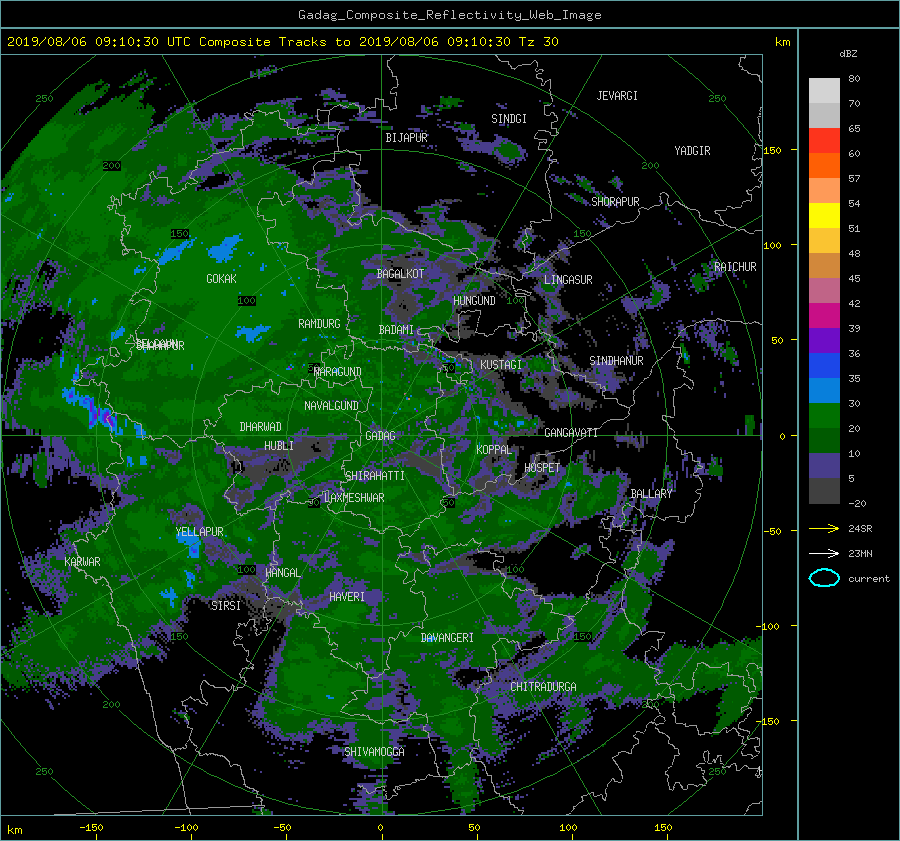This screenshot has width=900, height=841.
Task: Click the 'GADAG' radar center label
Action: coord(380,436)
